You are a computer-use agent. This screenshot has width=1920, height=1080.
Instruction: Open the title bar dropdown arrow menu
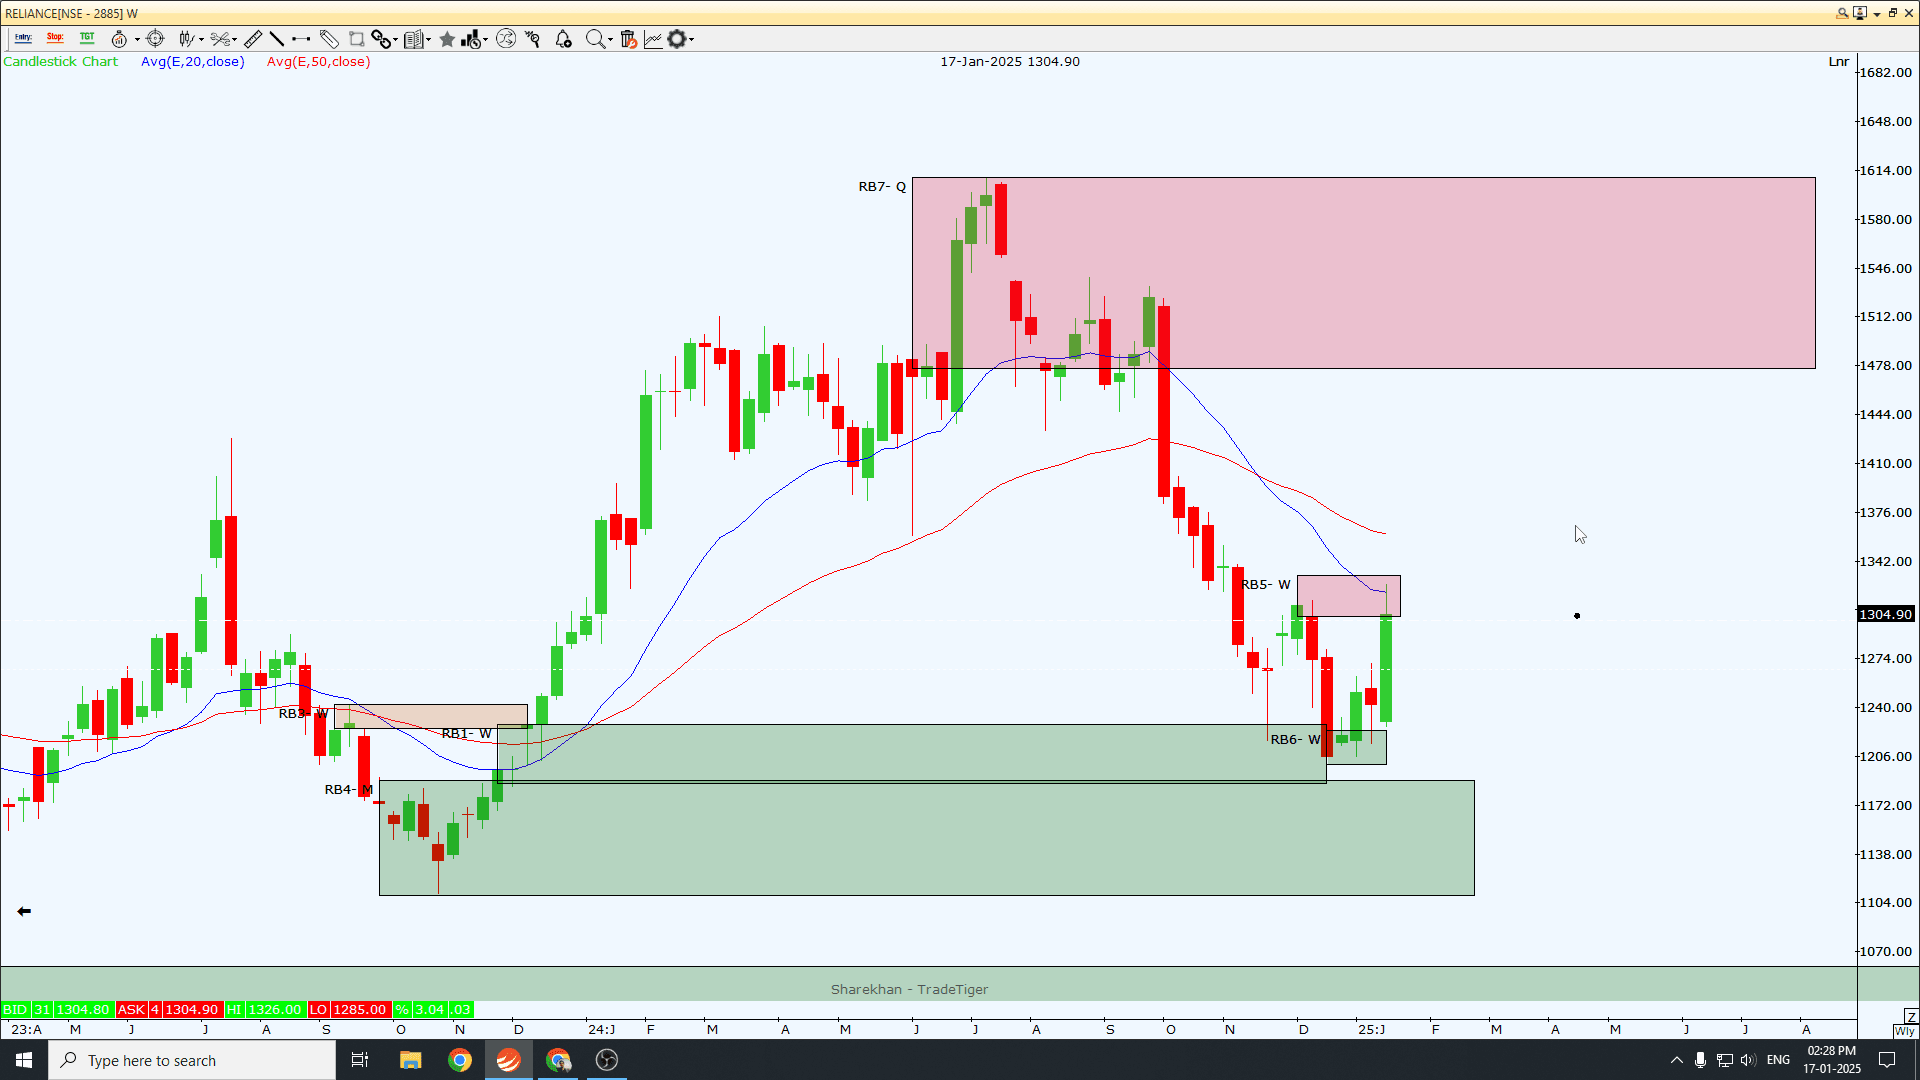[x=1877, y=14]
